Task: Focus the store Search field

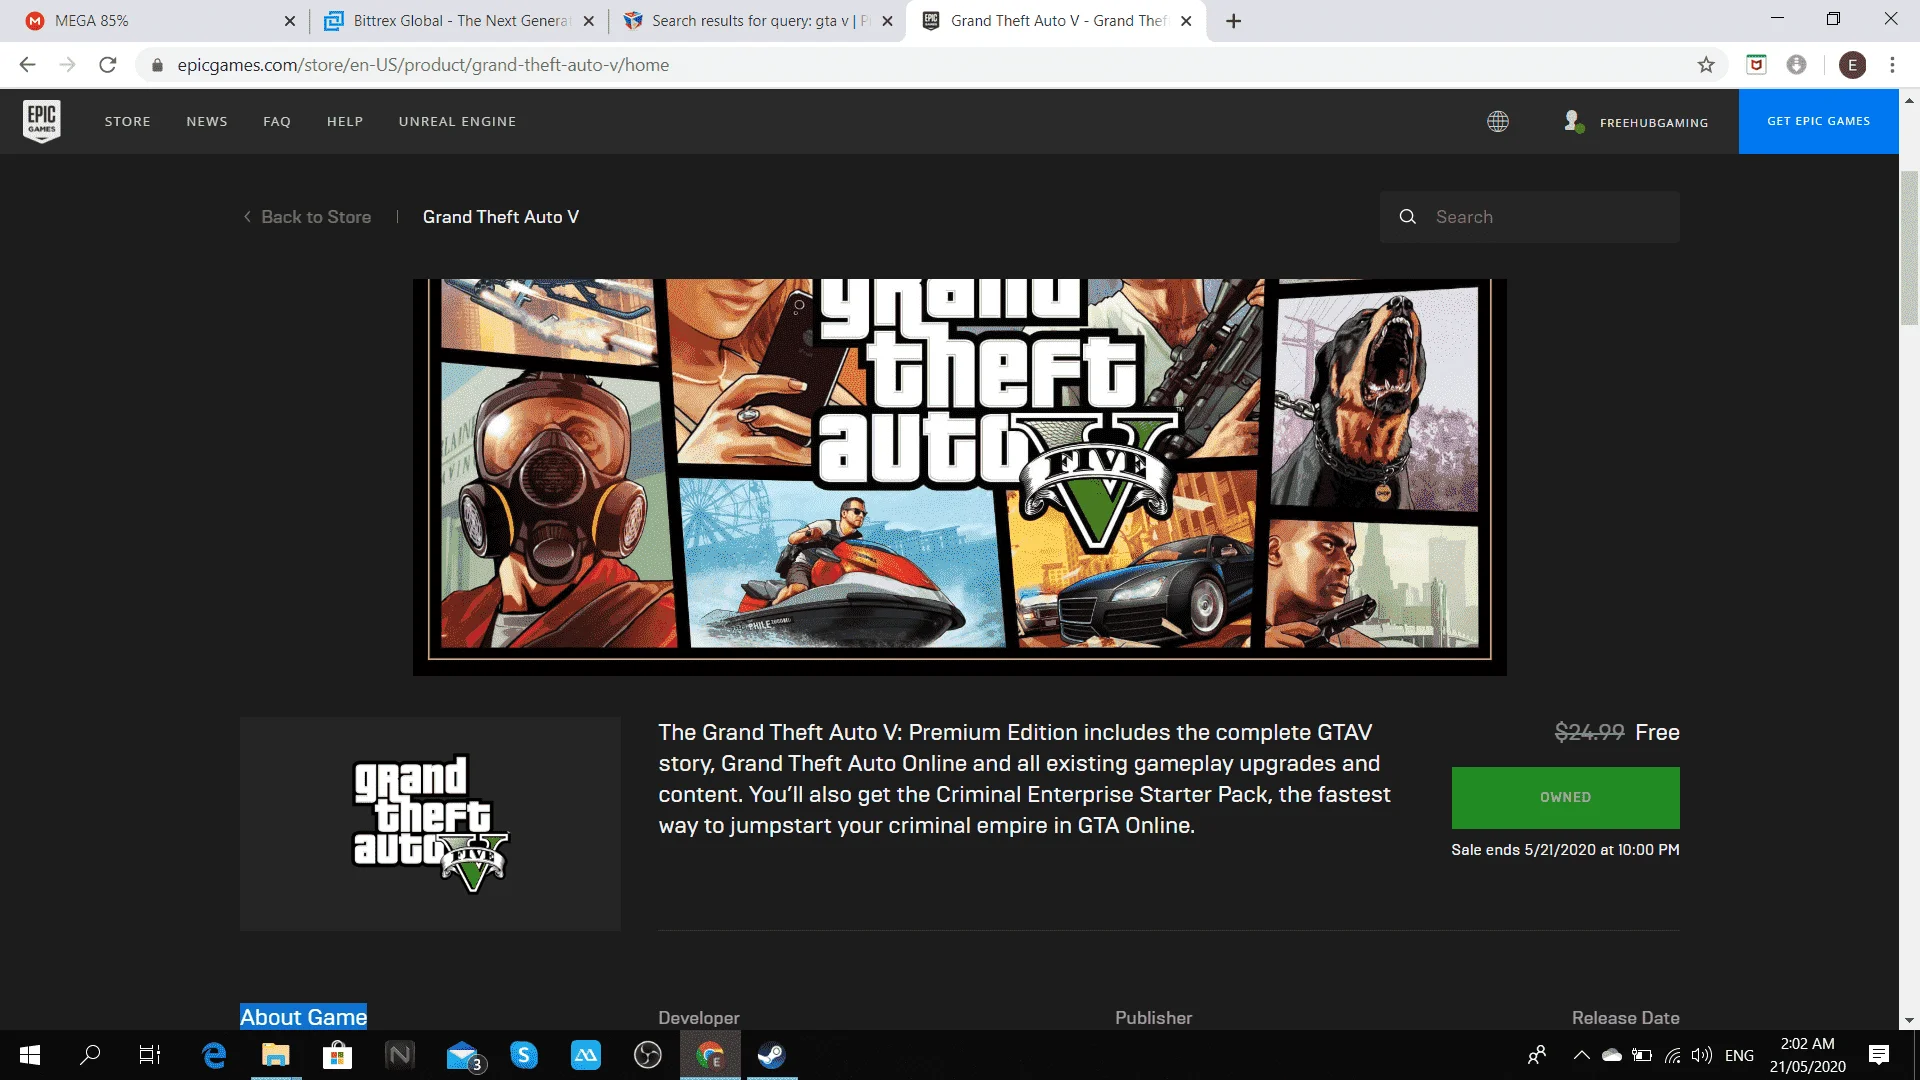Action: 1530,217
